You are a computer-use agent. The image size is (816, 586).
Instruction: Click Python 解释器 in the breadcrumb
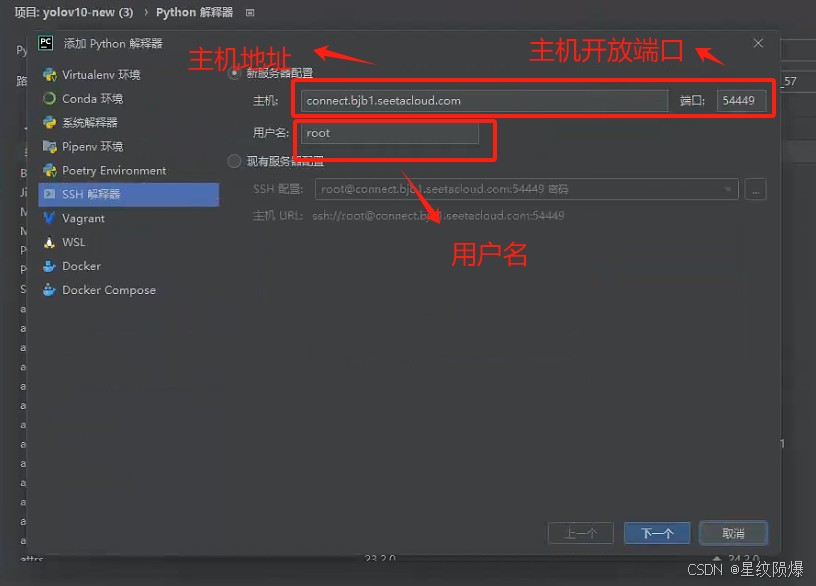pos(195,12)
